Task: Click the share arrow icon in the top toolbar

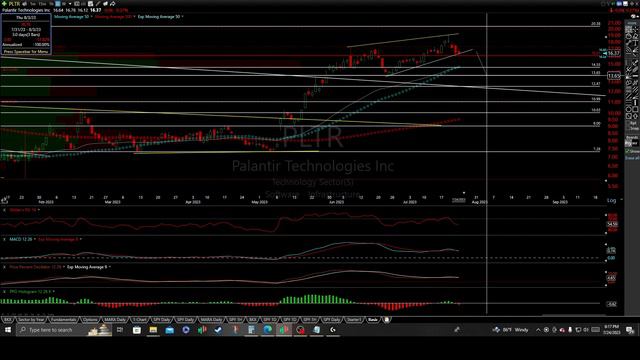Action: click(x=112, y=4)
